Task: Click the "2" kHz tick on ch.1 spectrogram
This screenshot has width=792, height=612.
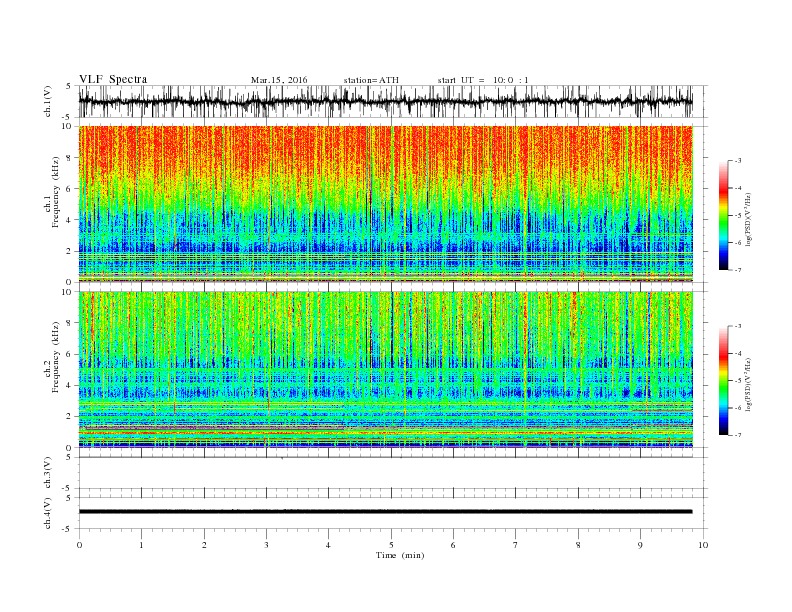Action: pos(69,251)
